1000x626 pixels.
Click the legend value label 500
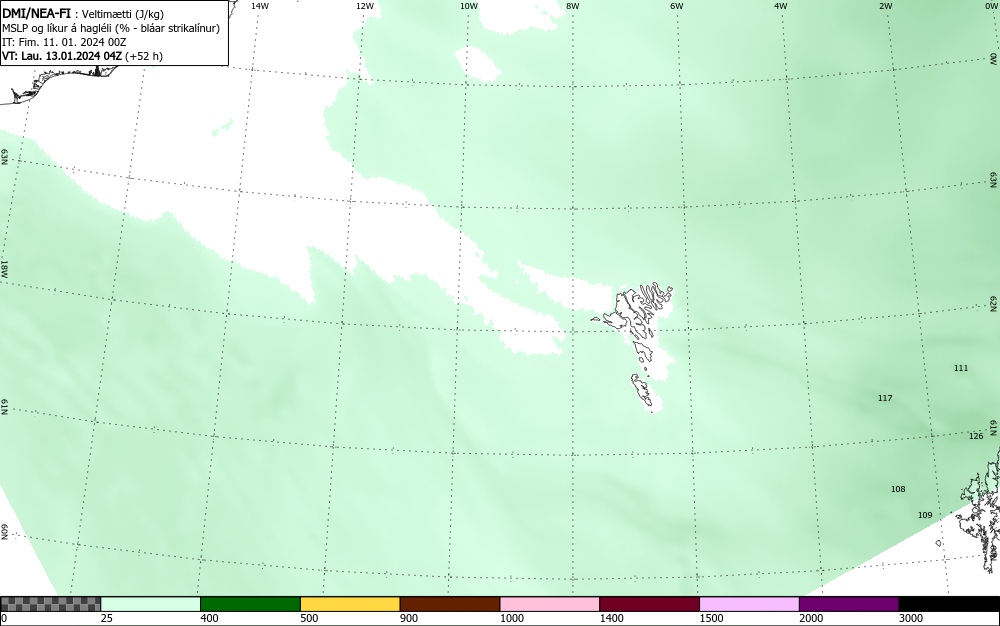click(x=309, y=618)
